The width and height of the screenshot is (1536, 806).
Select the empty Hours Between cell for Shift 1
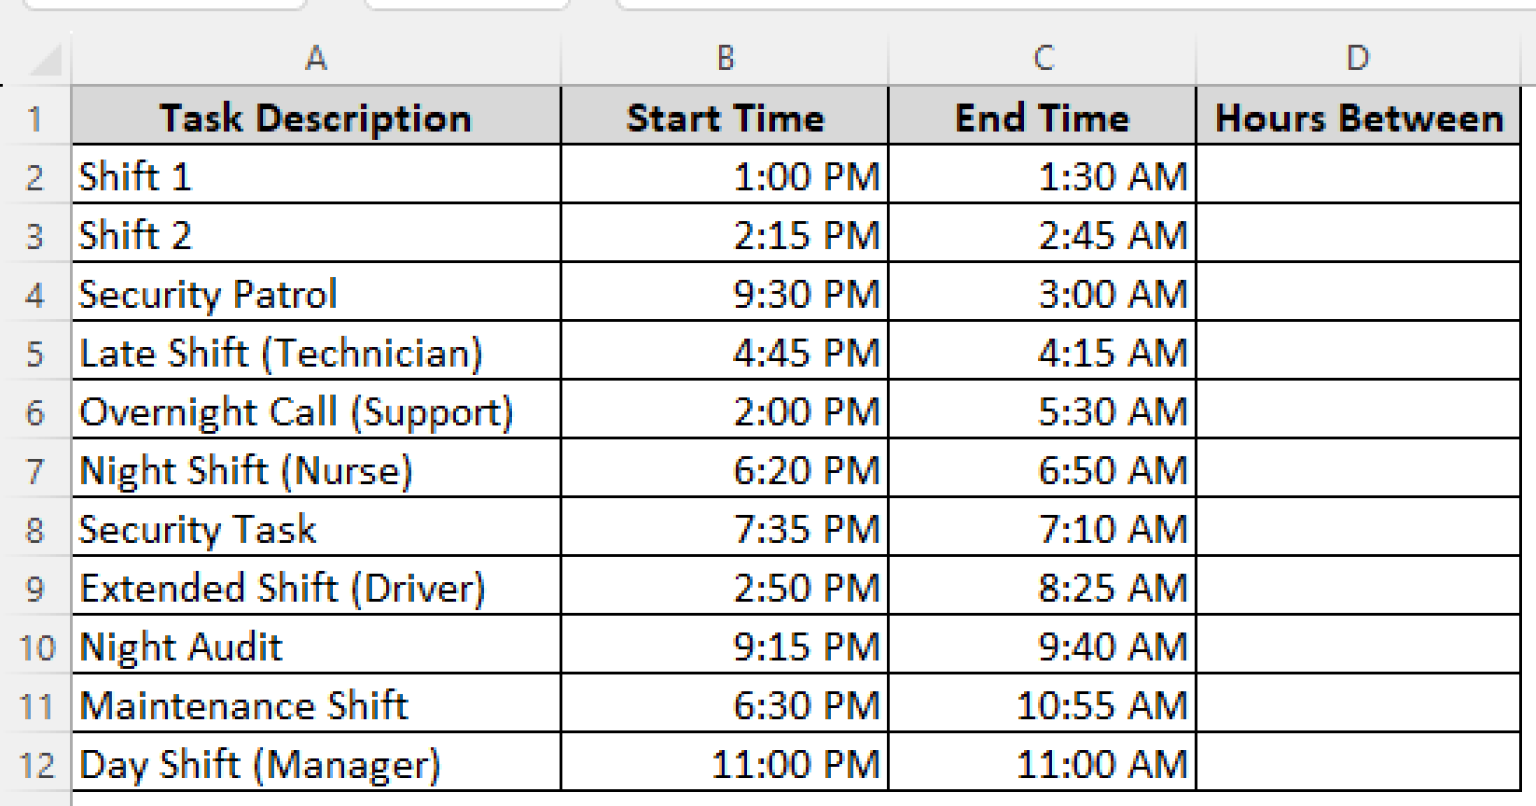tap(1358, 176)
